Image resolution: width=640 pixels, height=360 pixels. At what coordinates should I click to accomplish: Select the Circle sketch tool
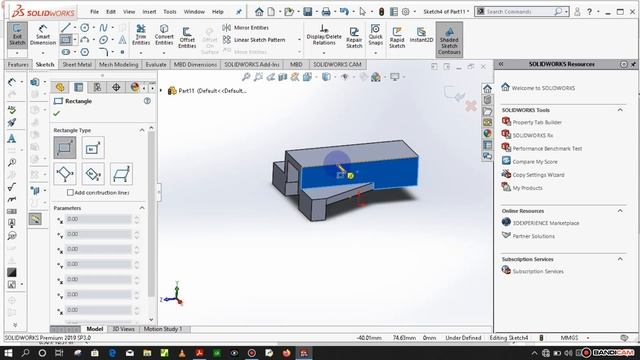[85, 28]
